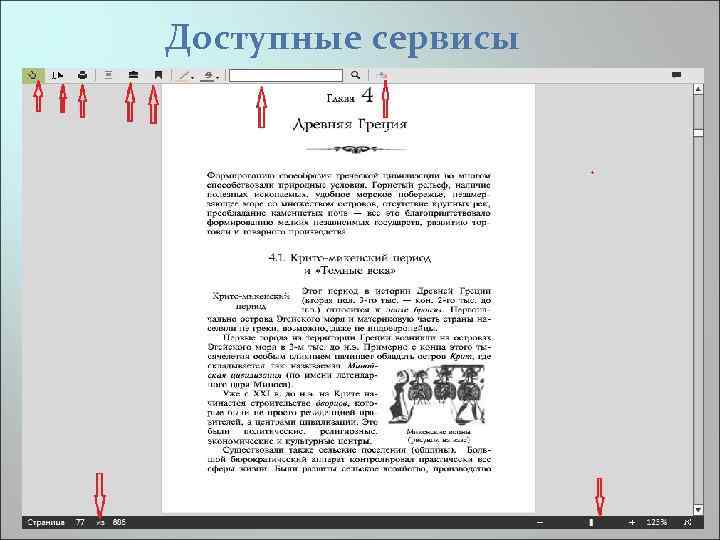
Task: Click the margin note 'Крито-микенский период'
Action: pos(251,301)
